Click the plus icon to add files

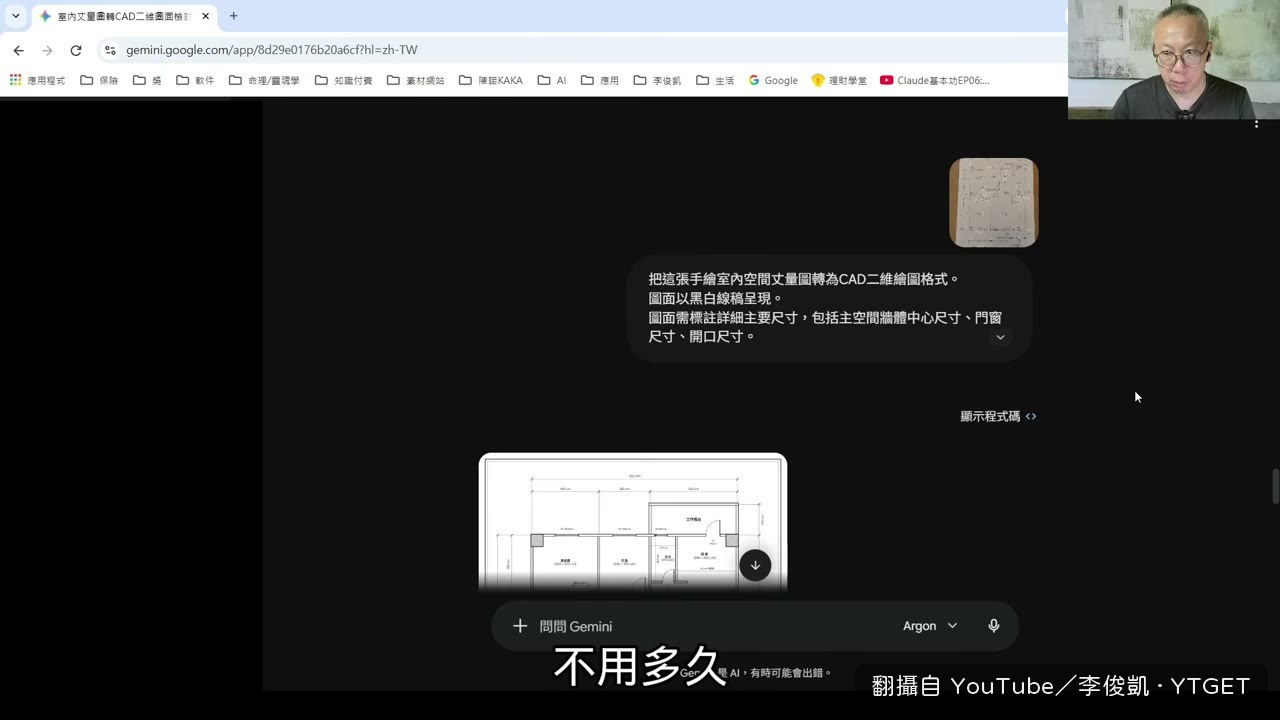click(520, 626)
